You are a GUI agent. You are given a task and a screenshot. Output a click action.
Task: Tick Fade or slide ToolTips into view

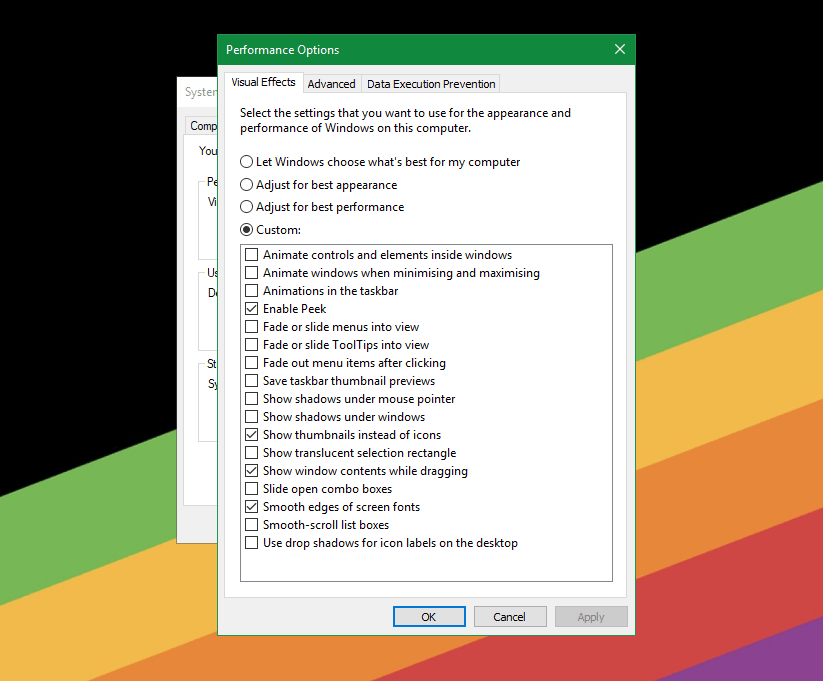pyautogui.click(x=251, y=344)
